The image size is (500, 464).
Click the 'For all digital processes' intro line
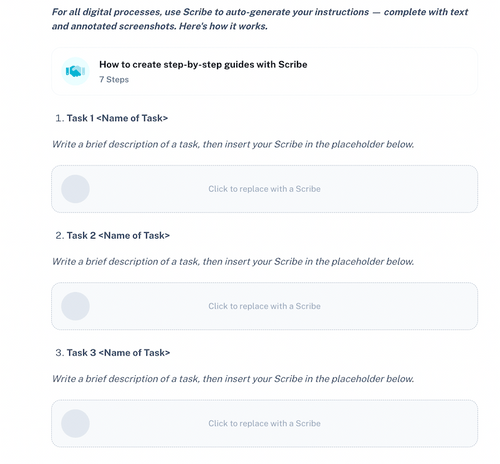(260, 12)
